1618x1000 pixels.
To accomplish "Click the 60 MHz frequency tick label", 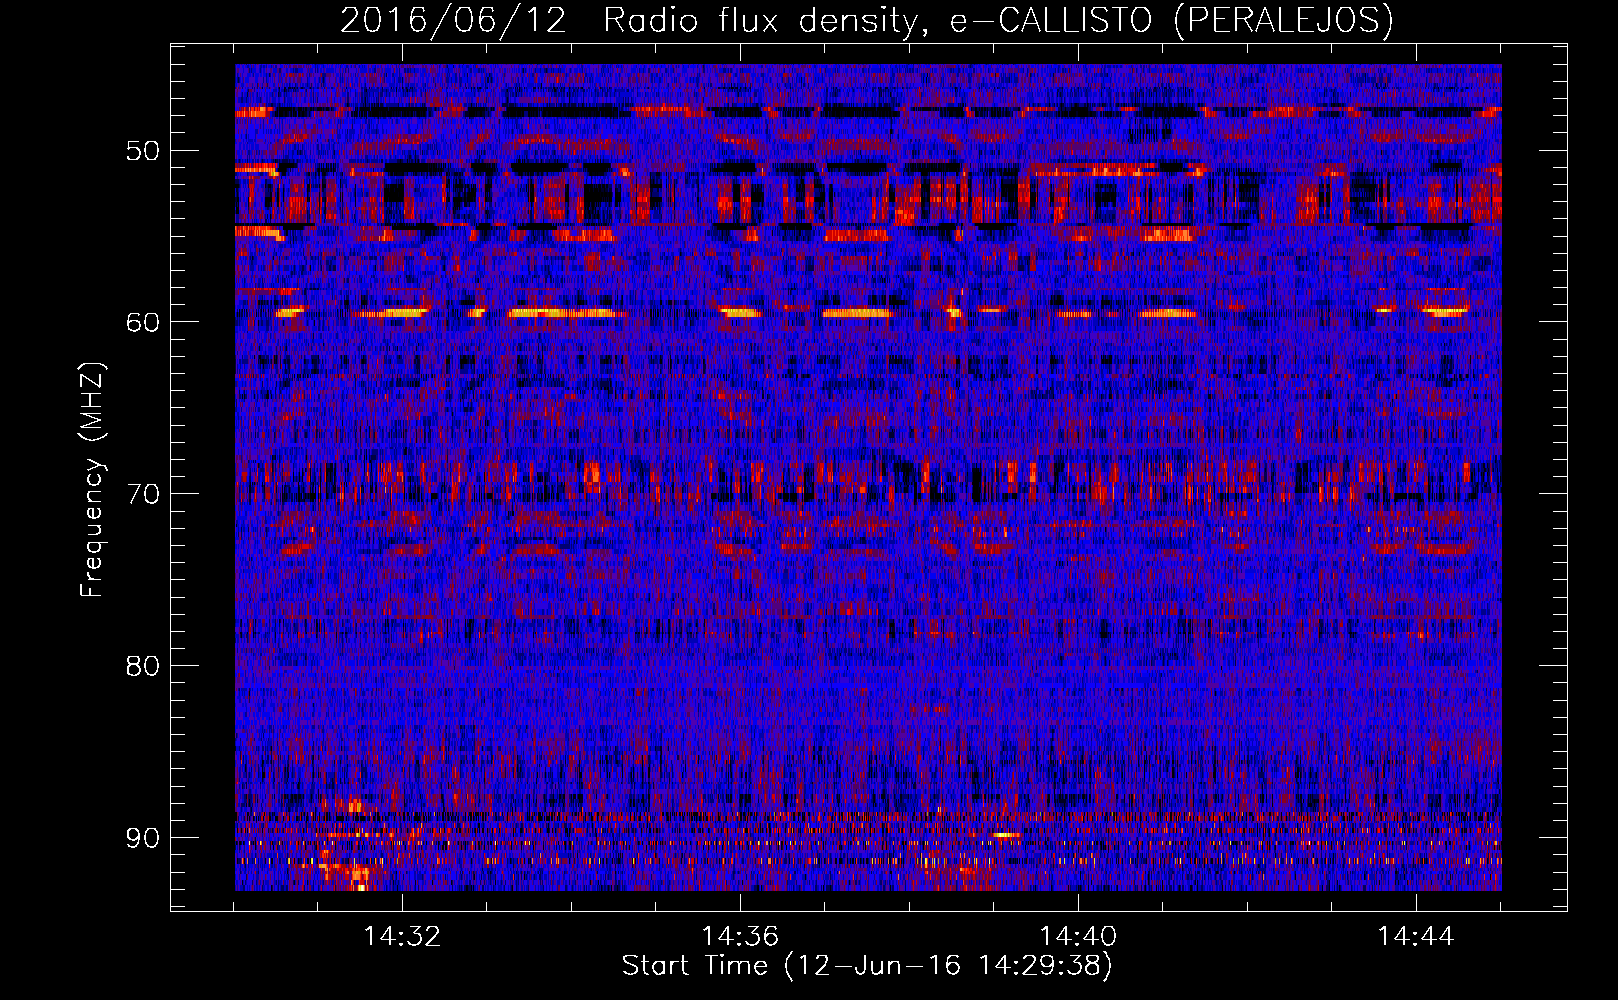I will (143, 322).
